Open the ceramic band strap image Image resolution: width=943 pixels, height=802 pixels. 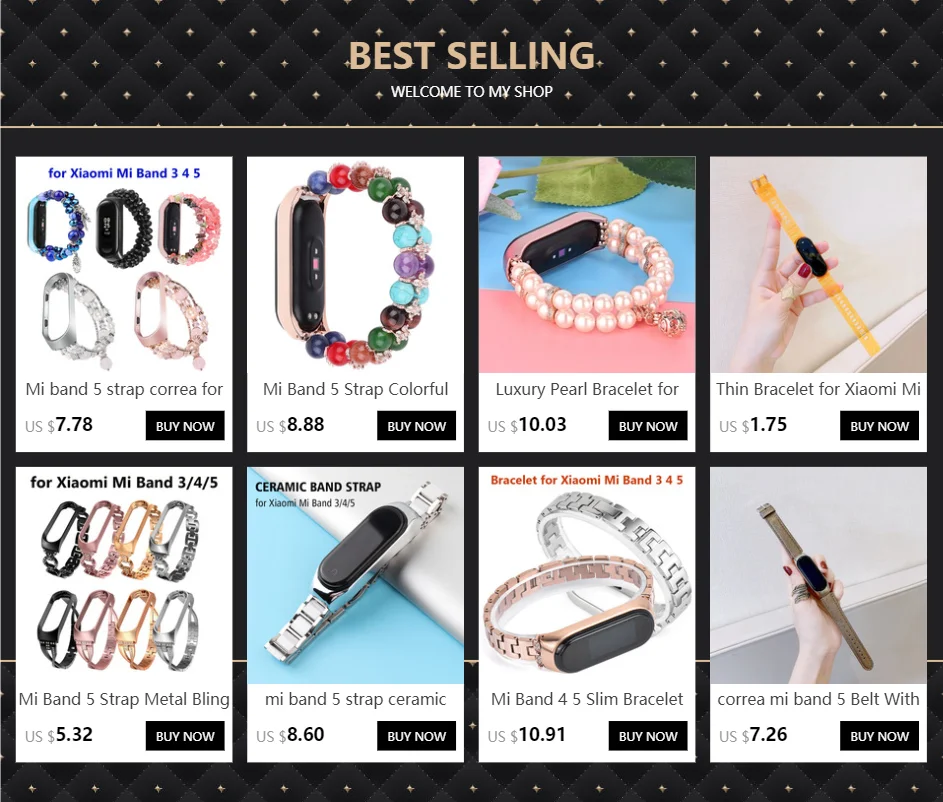[355, 575]
